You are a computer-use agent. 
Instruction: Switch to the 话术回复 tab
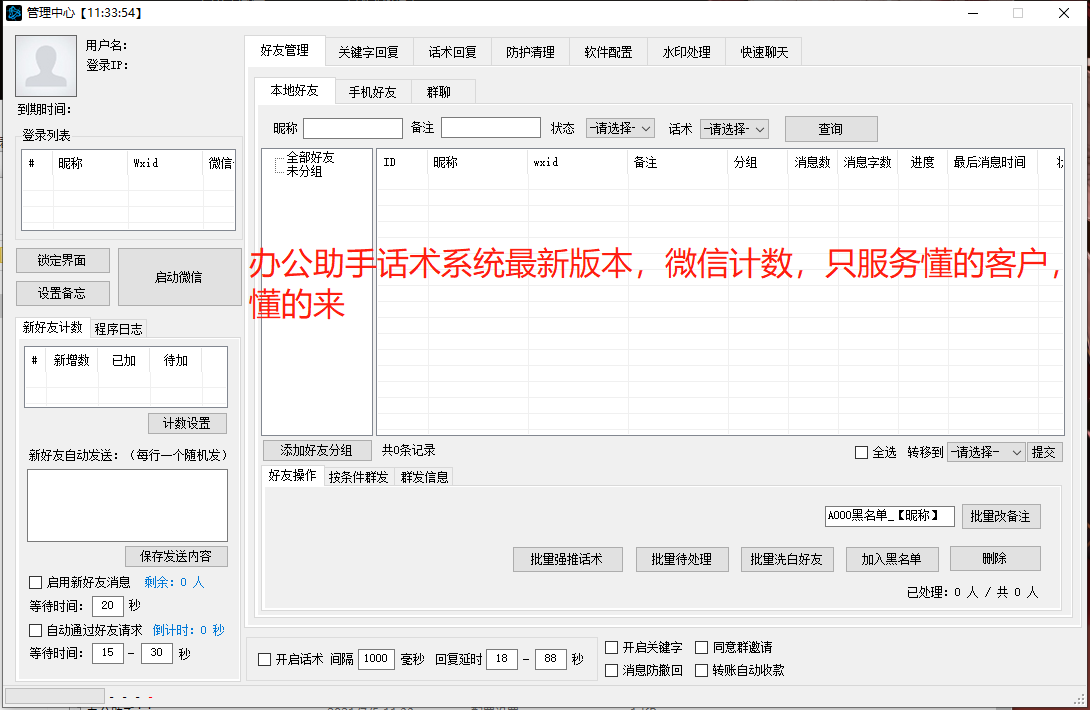pos(453,52)
